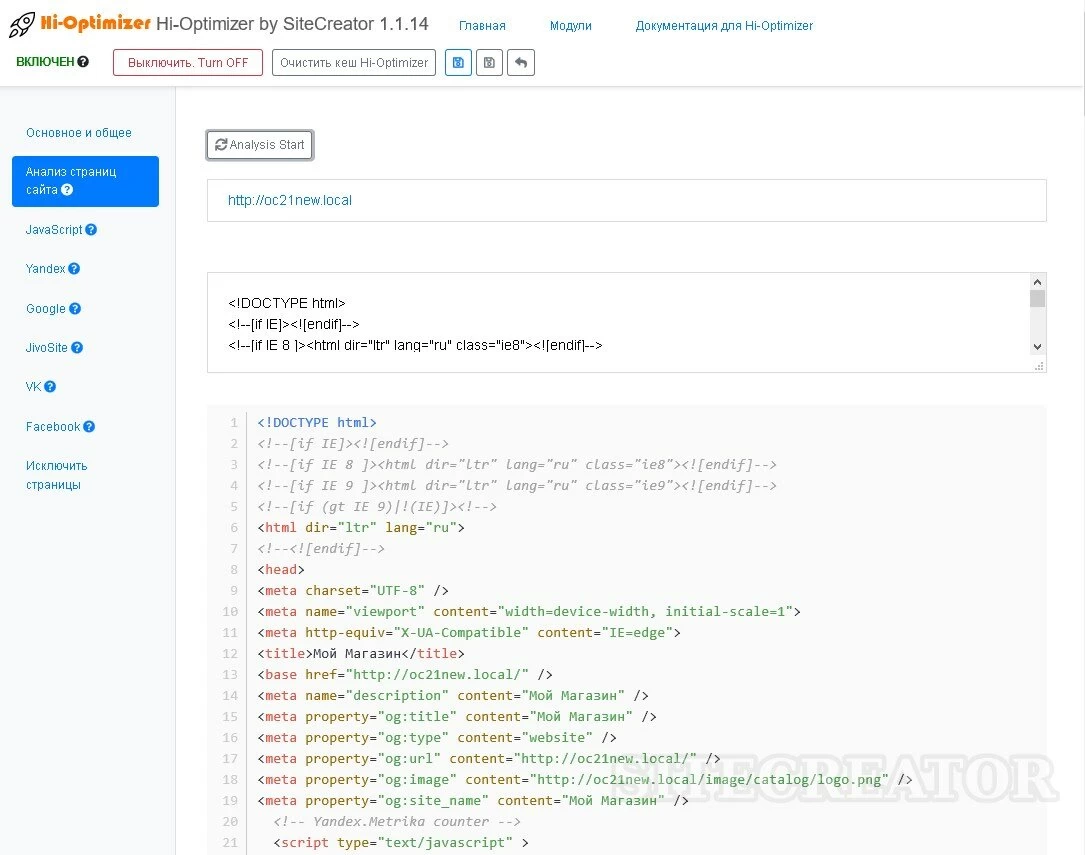Open help icon beside VK

50,387
